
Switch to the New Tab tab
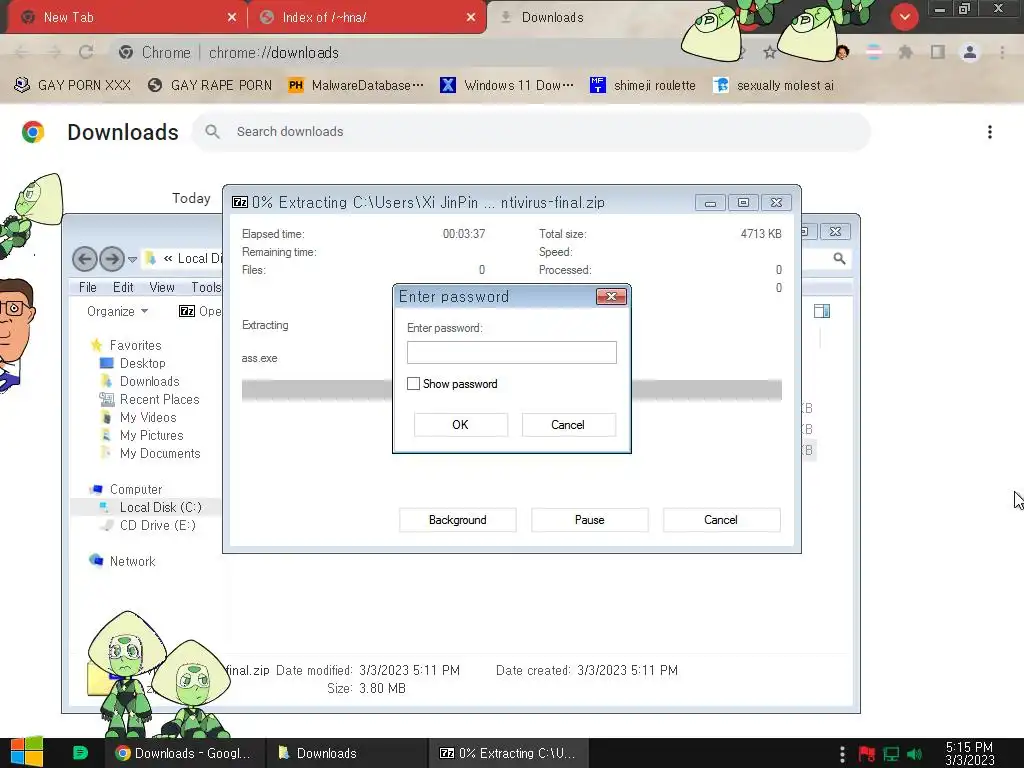click(x=124, y=18)
